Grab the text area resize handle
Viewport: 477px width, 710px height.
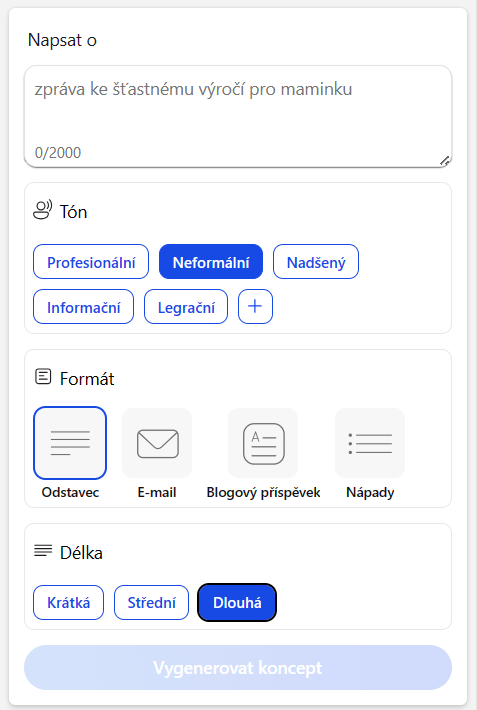(444, 161)
